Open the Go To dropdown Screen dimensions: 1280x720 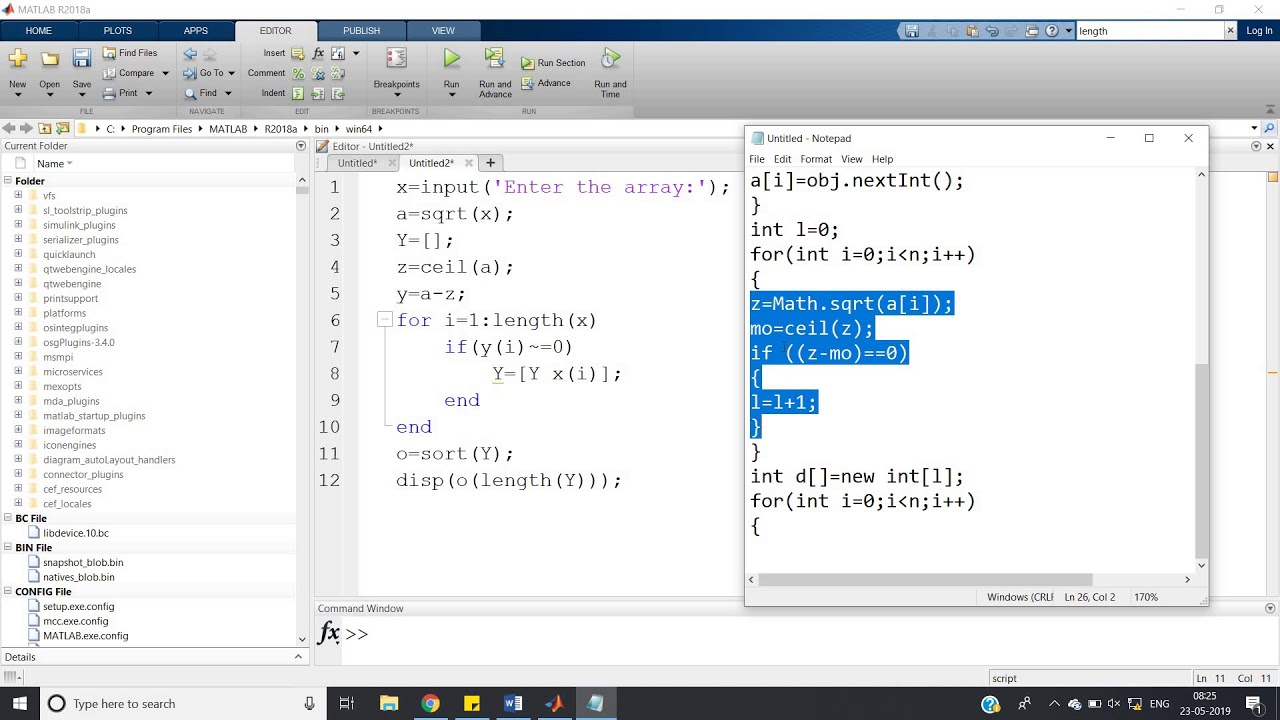click(x=231, y=73)
